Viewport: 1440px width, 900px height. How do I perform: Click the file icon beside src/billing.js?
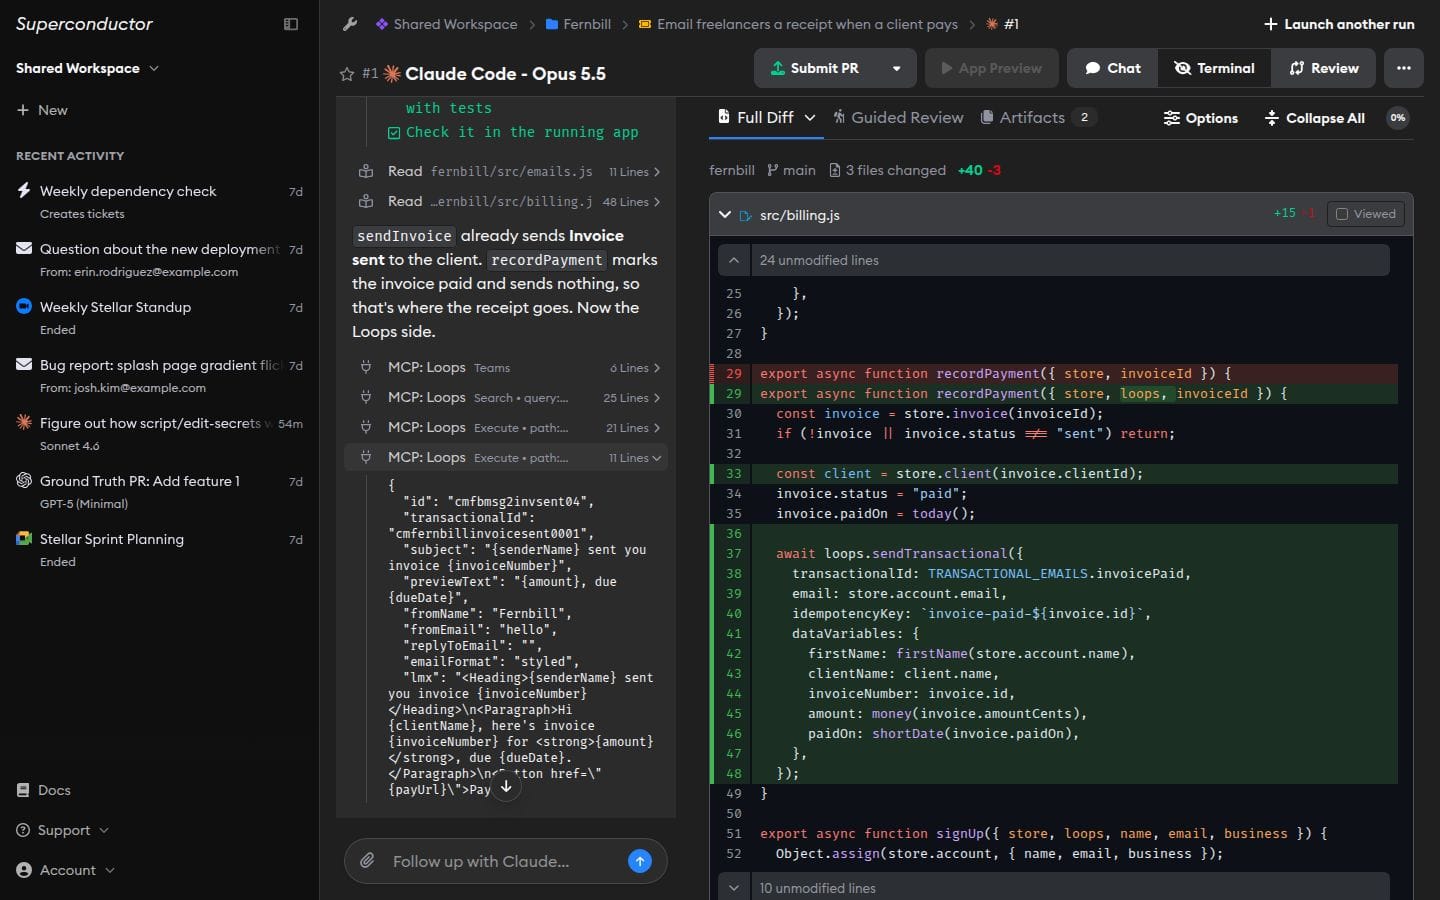point(745,215)
